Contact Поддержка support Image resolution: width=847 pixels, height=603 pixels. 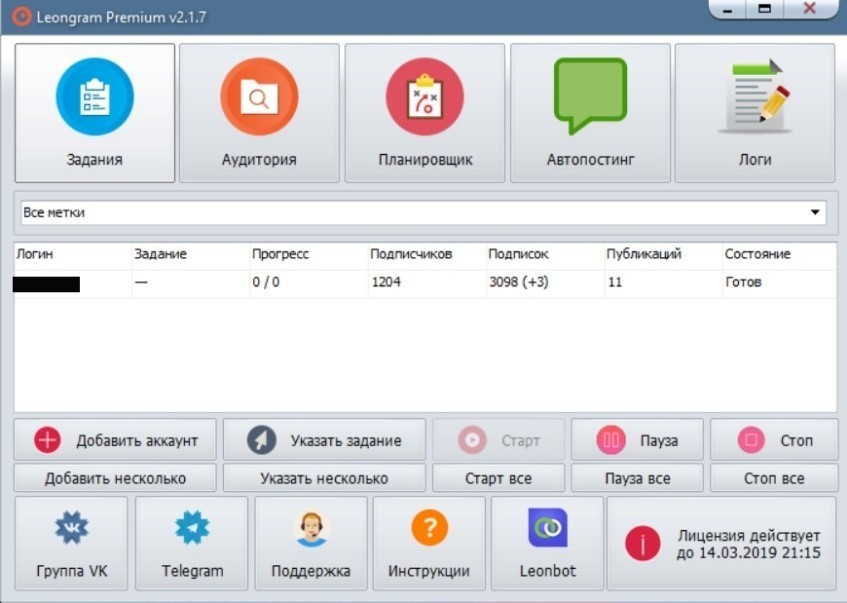coord(311,544)
